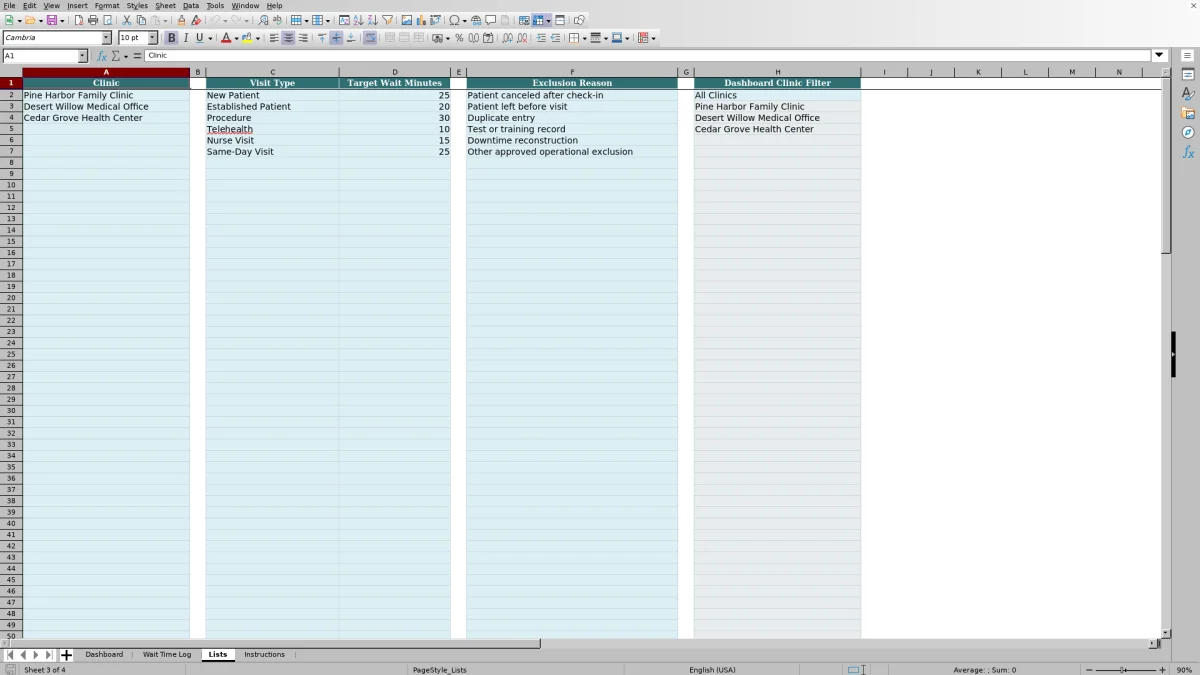Open the File menu

9,6
